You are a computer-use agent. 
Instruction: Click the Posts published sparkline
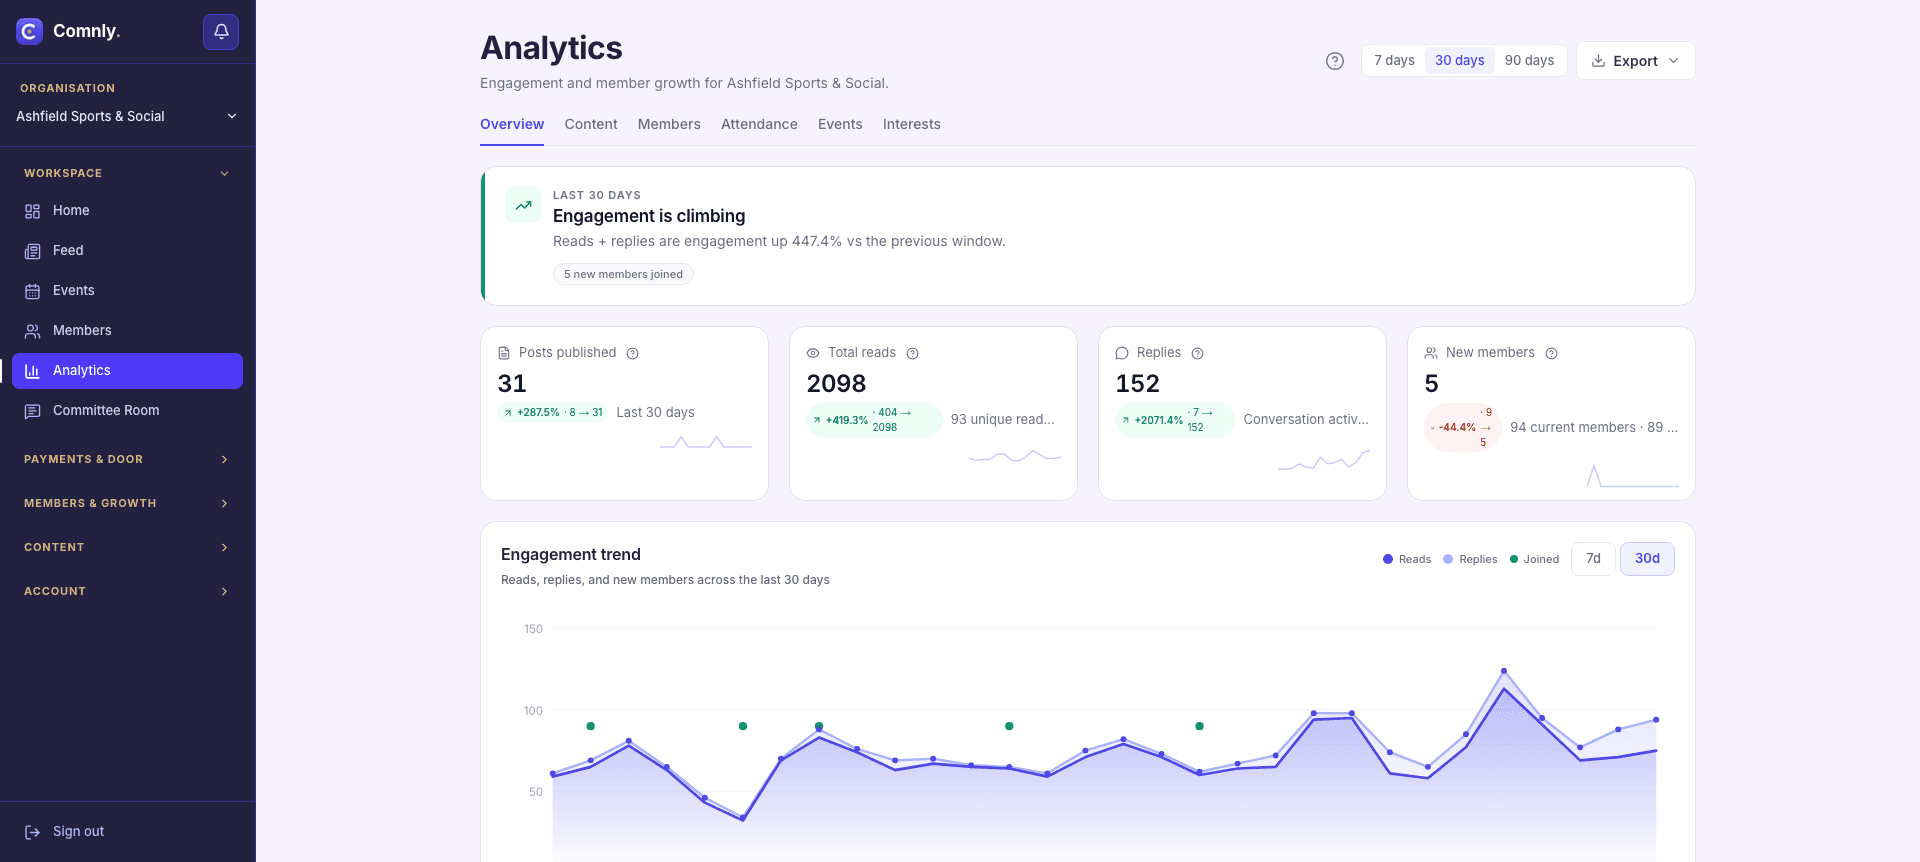[706, 442]
